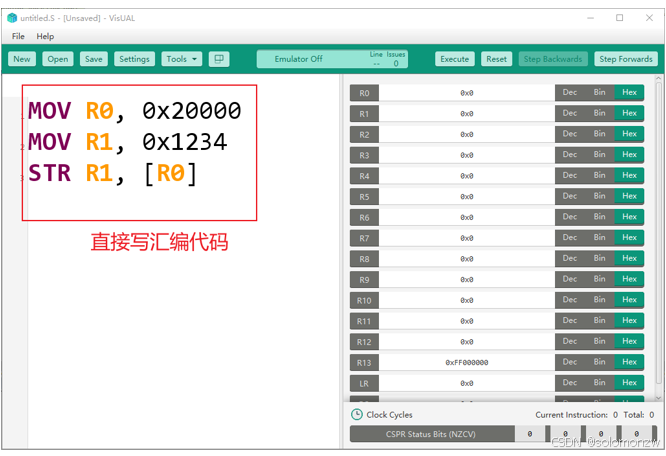Image resolution: width=666 pixels, height=456 pixels.
Task: Click the toggle panel view icon button
Action: pyautogui.click(x=219, y=59)
